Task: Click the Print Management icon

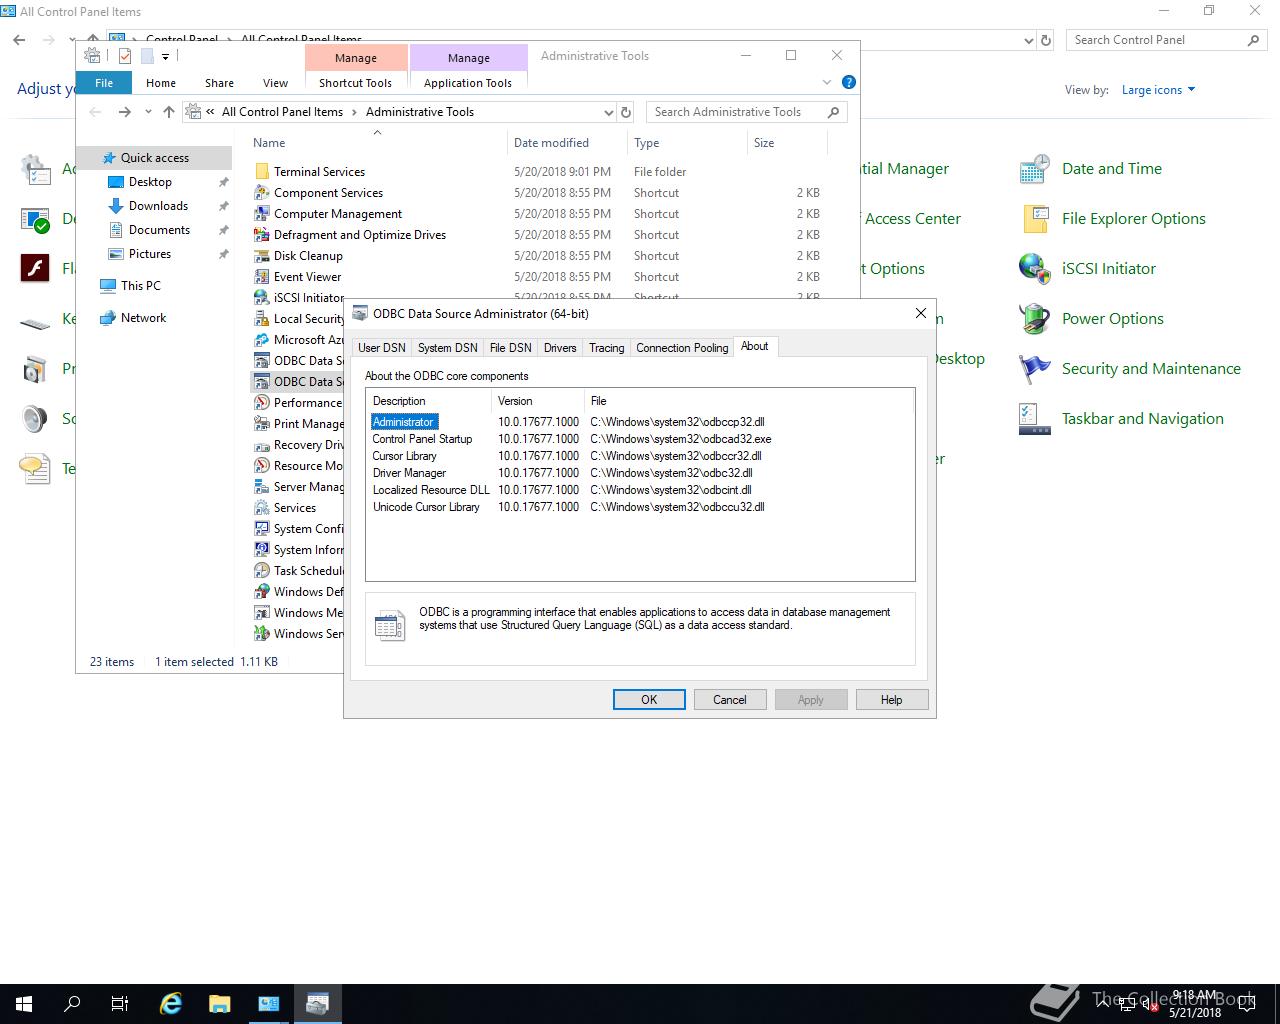Action: pyautogui.click(x=262, y=423)
